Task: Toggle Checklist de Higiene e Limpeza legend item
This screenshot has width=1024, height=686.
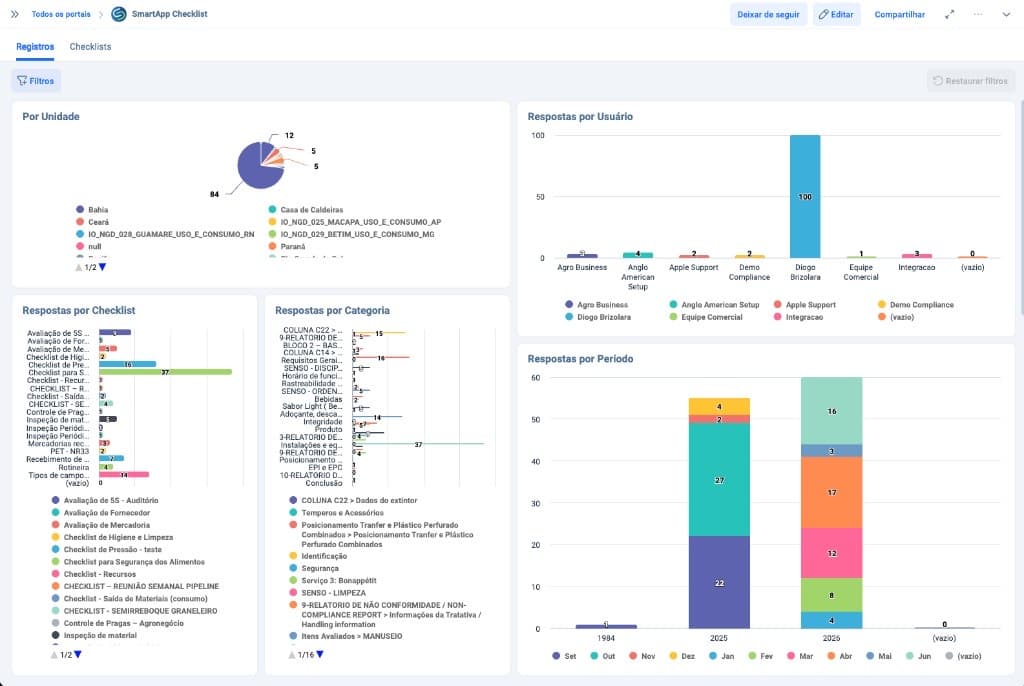Action: 112,537
